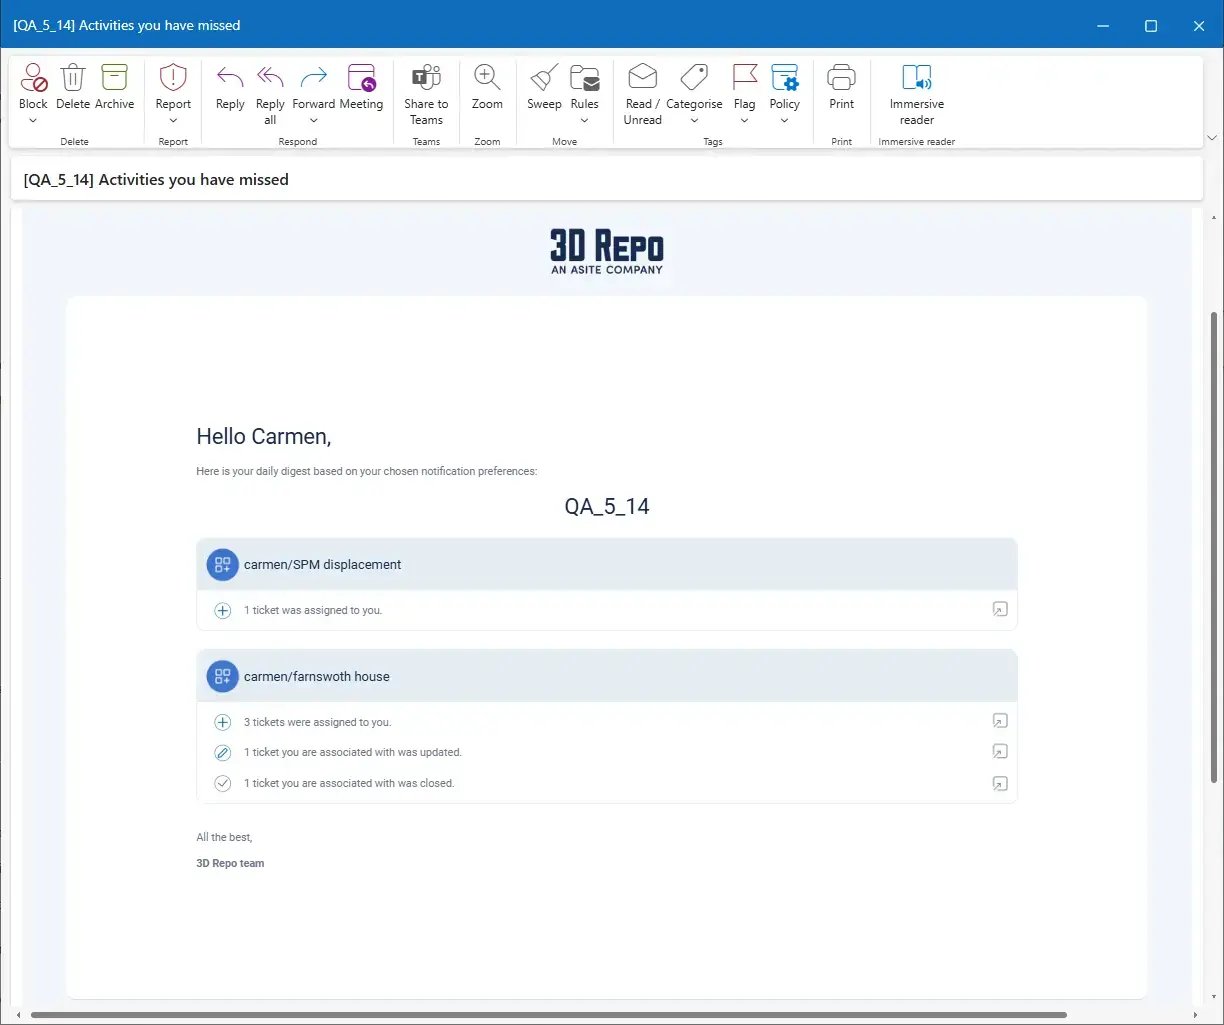This screenshot has width=1224, height=1025.
Task: Print the email
Action: click(x=842, y=87)
